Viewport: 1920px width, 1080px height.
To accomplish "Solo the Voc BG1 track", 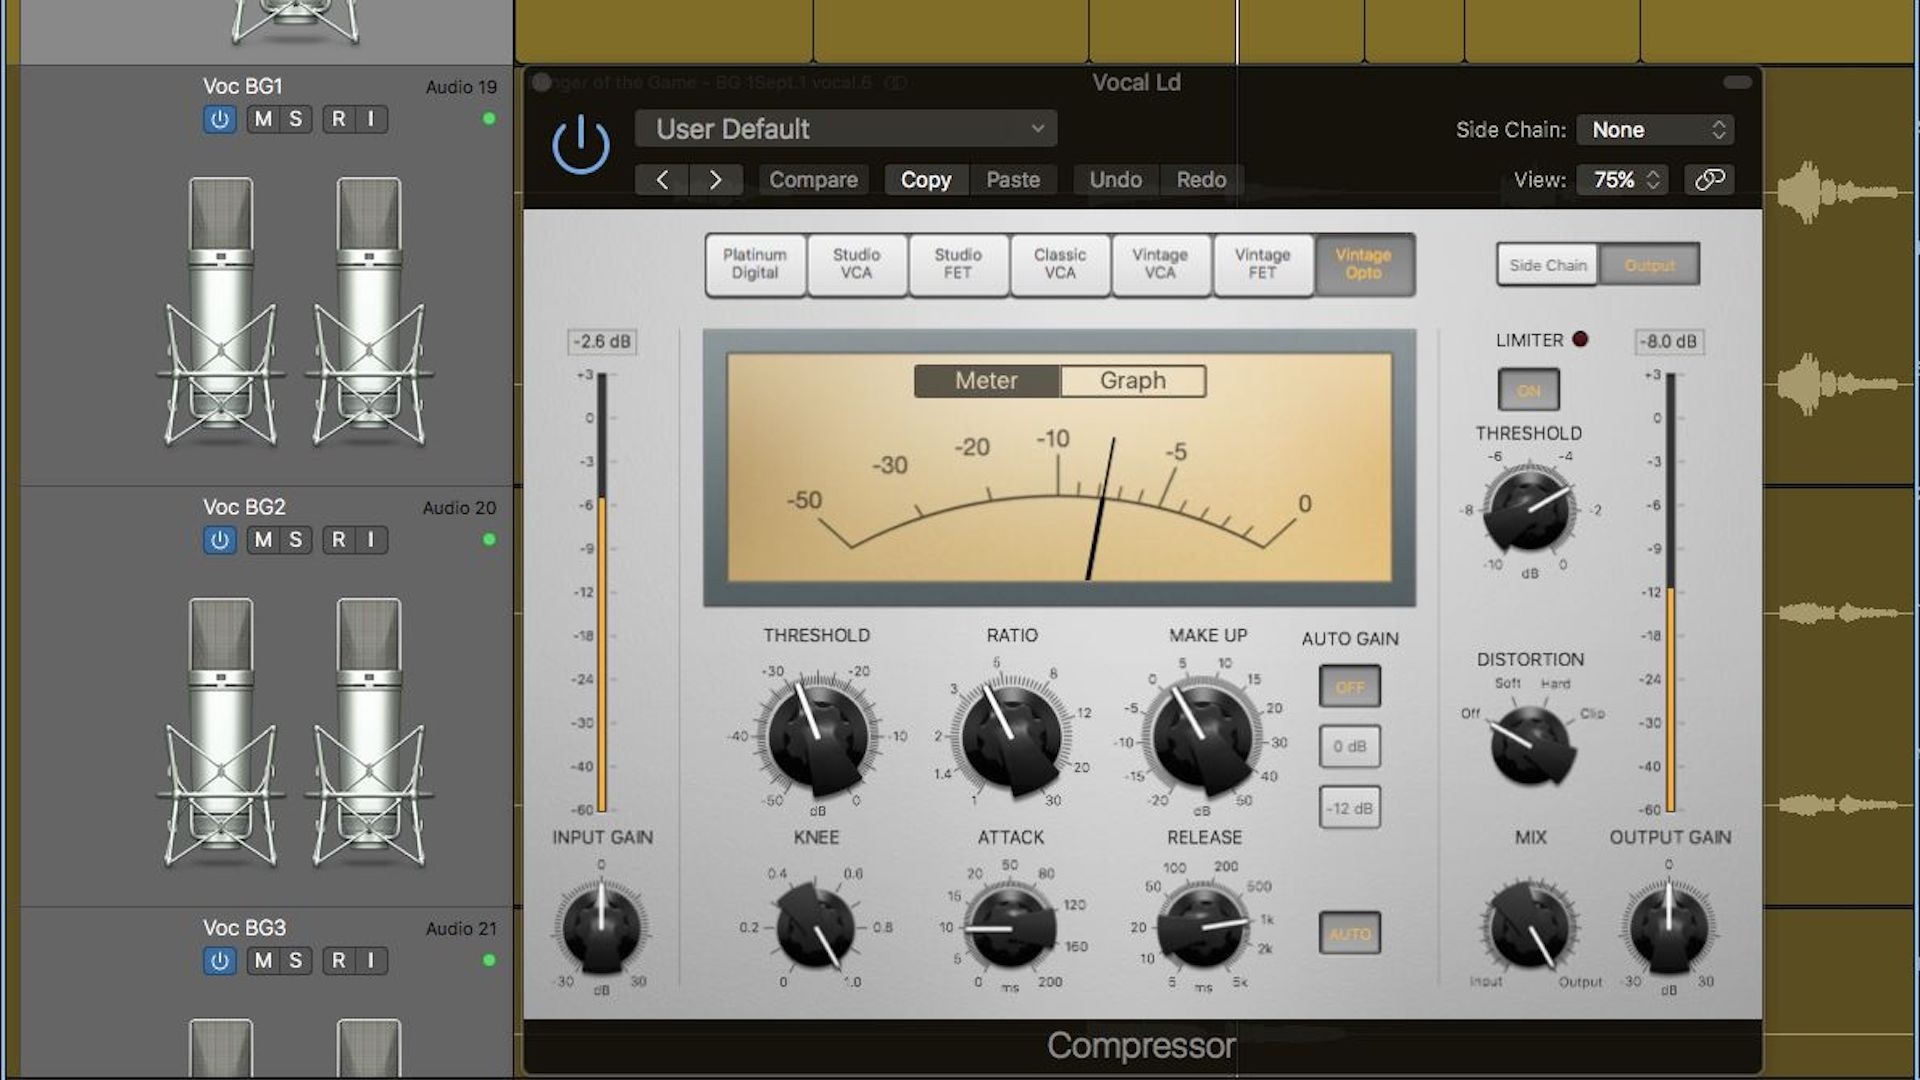I will (296, 119).
